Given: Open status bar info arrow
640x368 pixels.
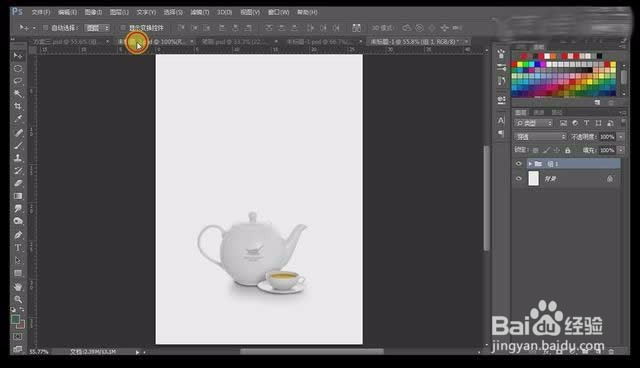Looking at the screenshot, I should click(138, 352).
